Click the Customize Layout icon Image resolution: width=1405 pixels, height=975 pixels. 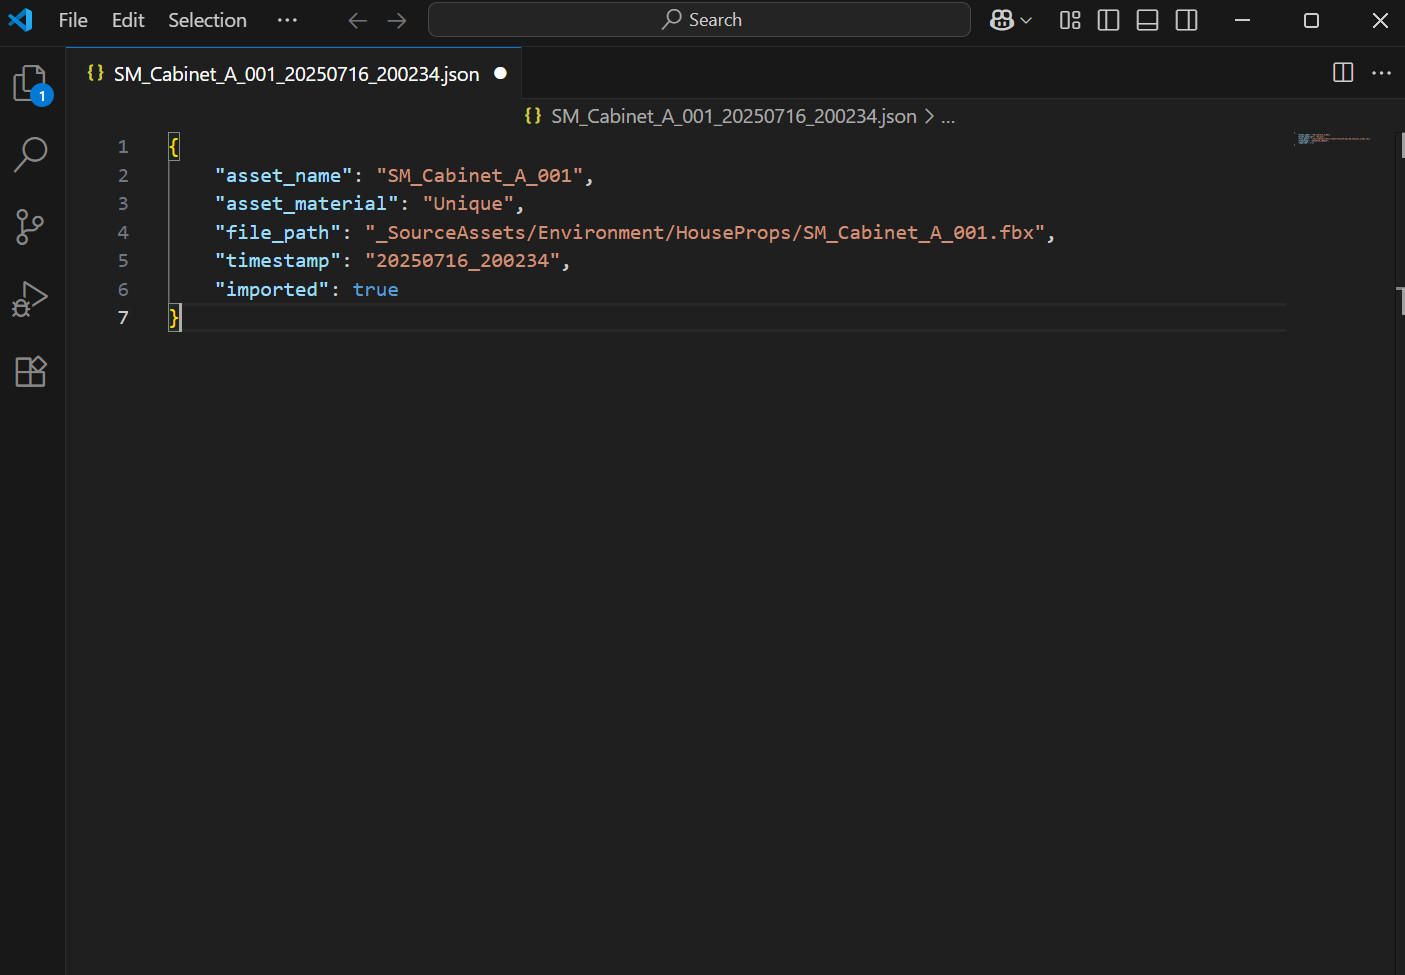[1070, 20]
